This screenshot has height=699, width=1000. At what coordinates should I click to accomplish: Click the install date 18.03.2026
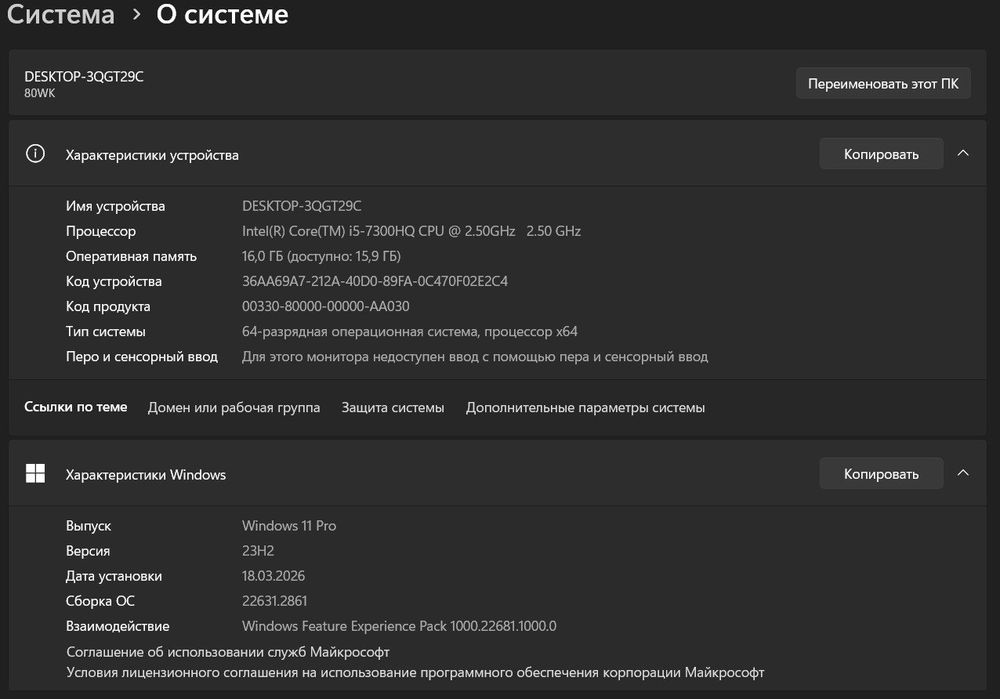pyautogui.click(x=274, y=576)
